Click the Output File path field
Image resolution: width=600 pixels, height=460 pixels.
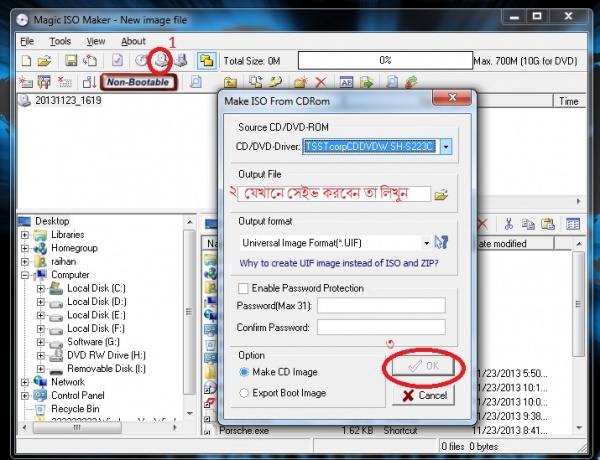click(334, 194)
